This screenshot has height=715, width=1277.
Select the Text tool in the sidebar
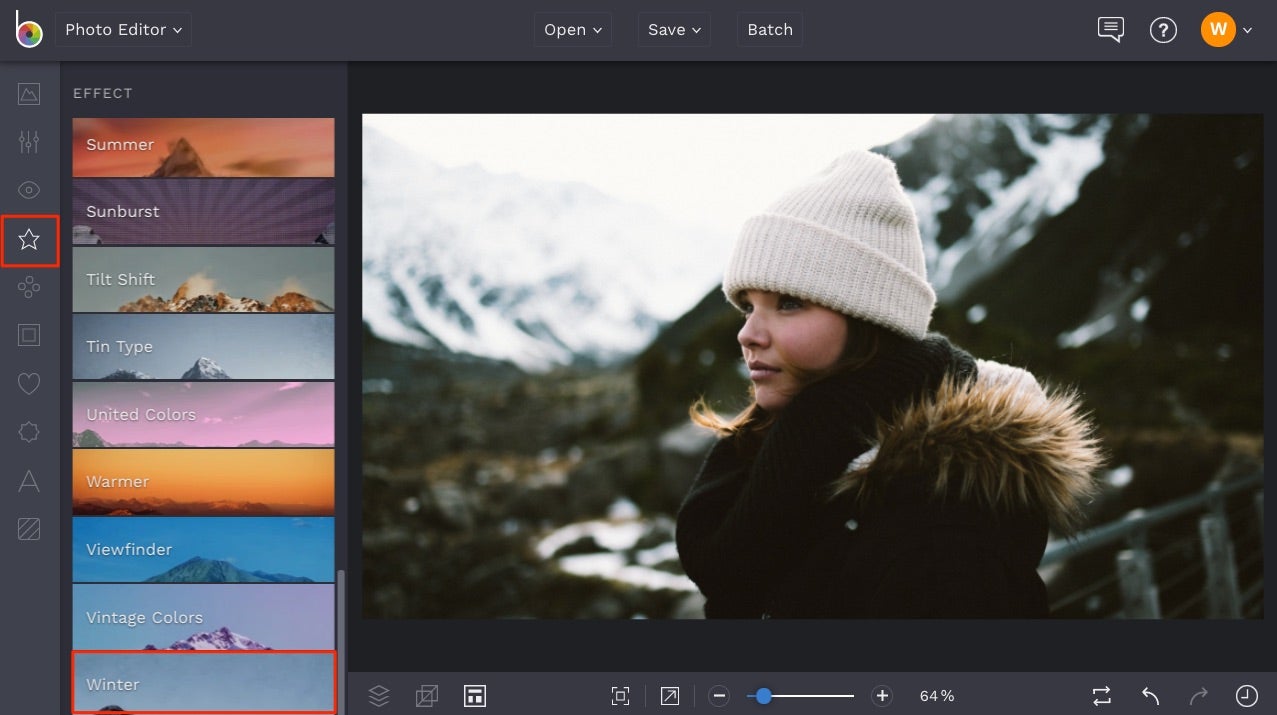coord(29,481)
